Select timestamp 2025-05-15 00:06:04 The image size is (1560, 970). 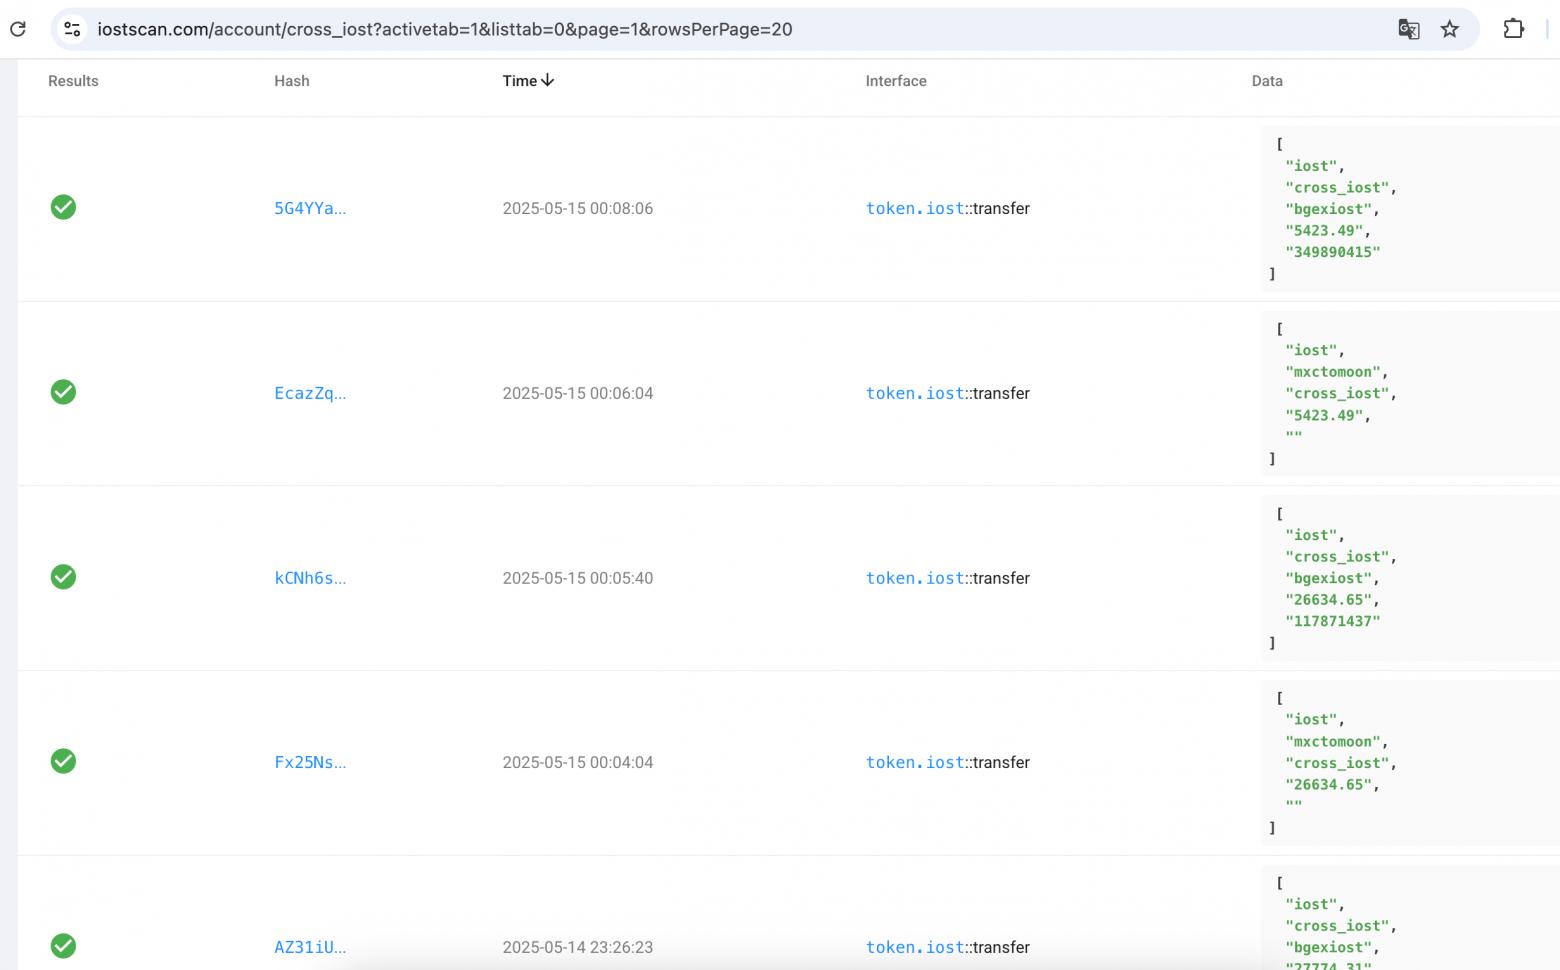pyautogui.click(x=578, y=393)
